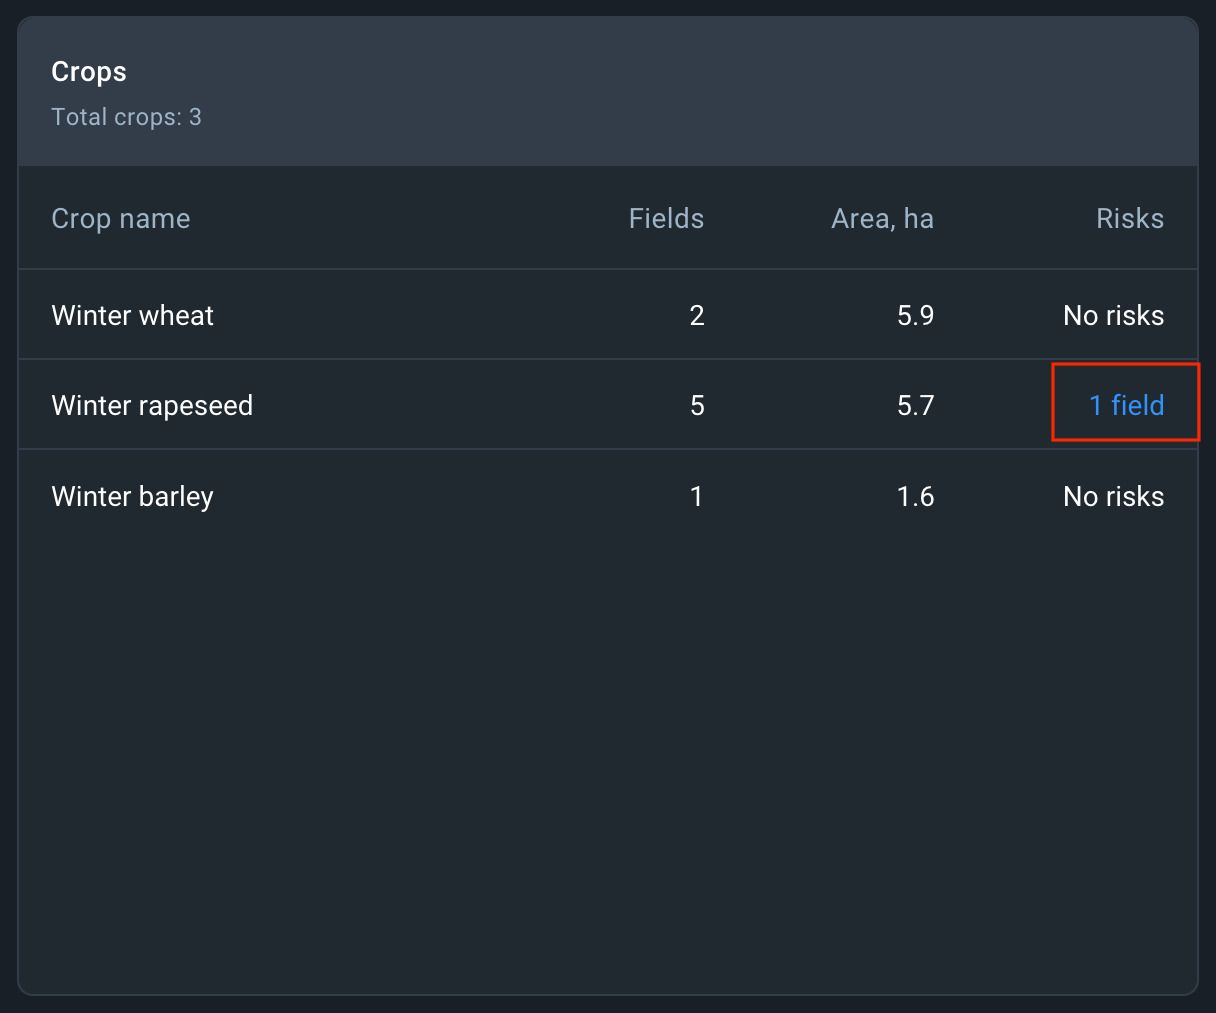Image resolution: width=1216 pixels, height=1013 pixels.
Task: Click the Crops panel title
Action: [x=89, y=72]
